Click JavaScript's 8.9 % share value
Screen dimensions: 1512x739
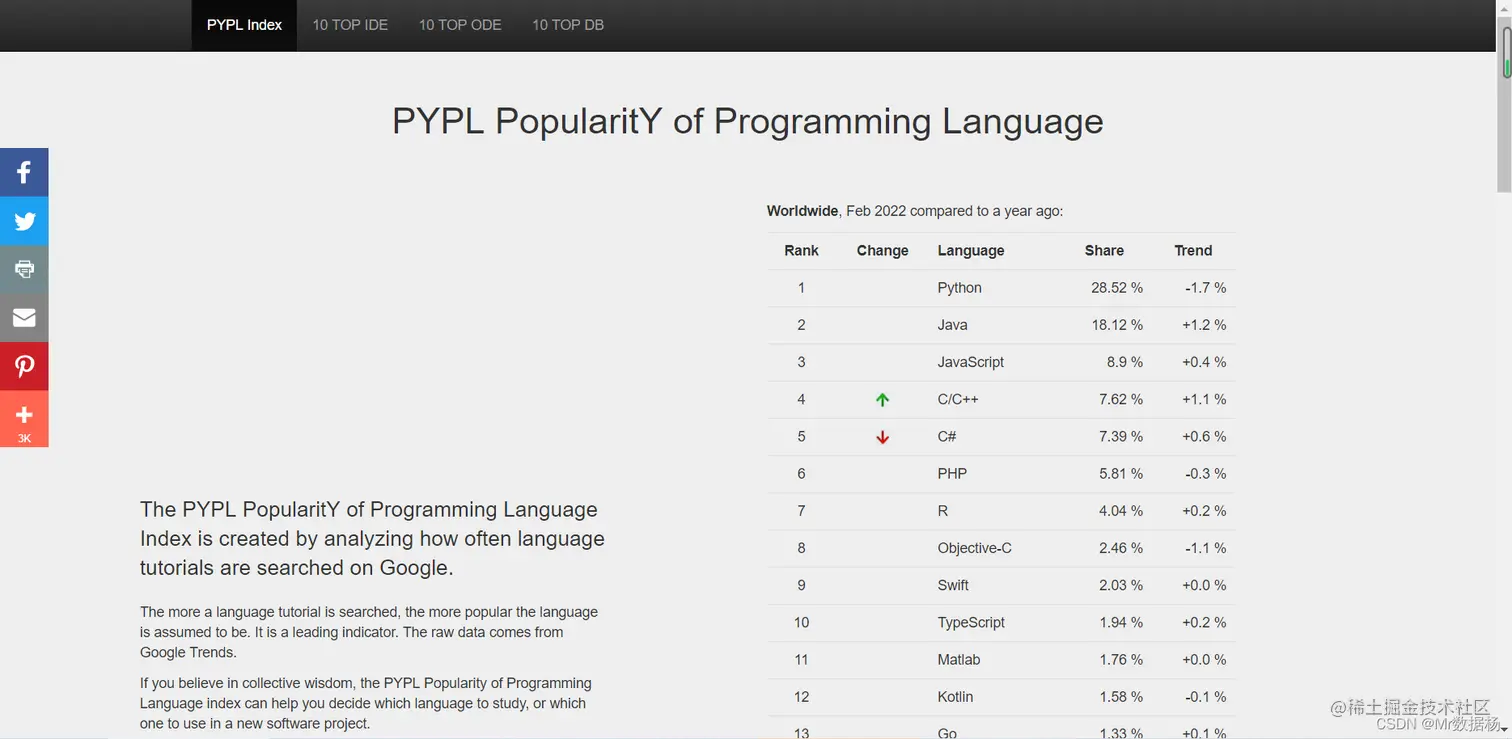pos(1125,362)
